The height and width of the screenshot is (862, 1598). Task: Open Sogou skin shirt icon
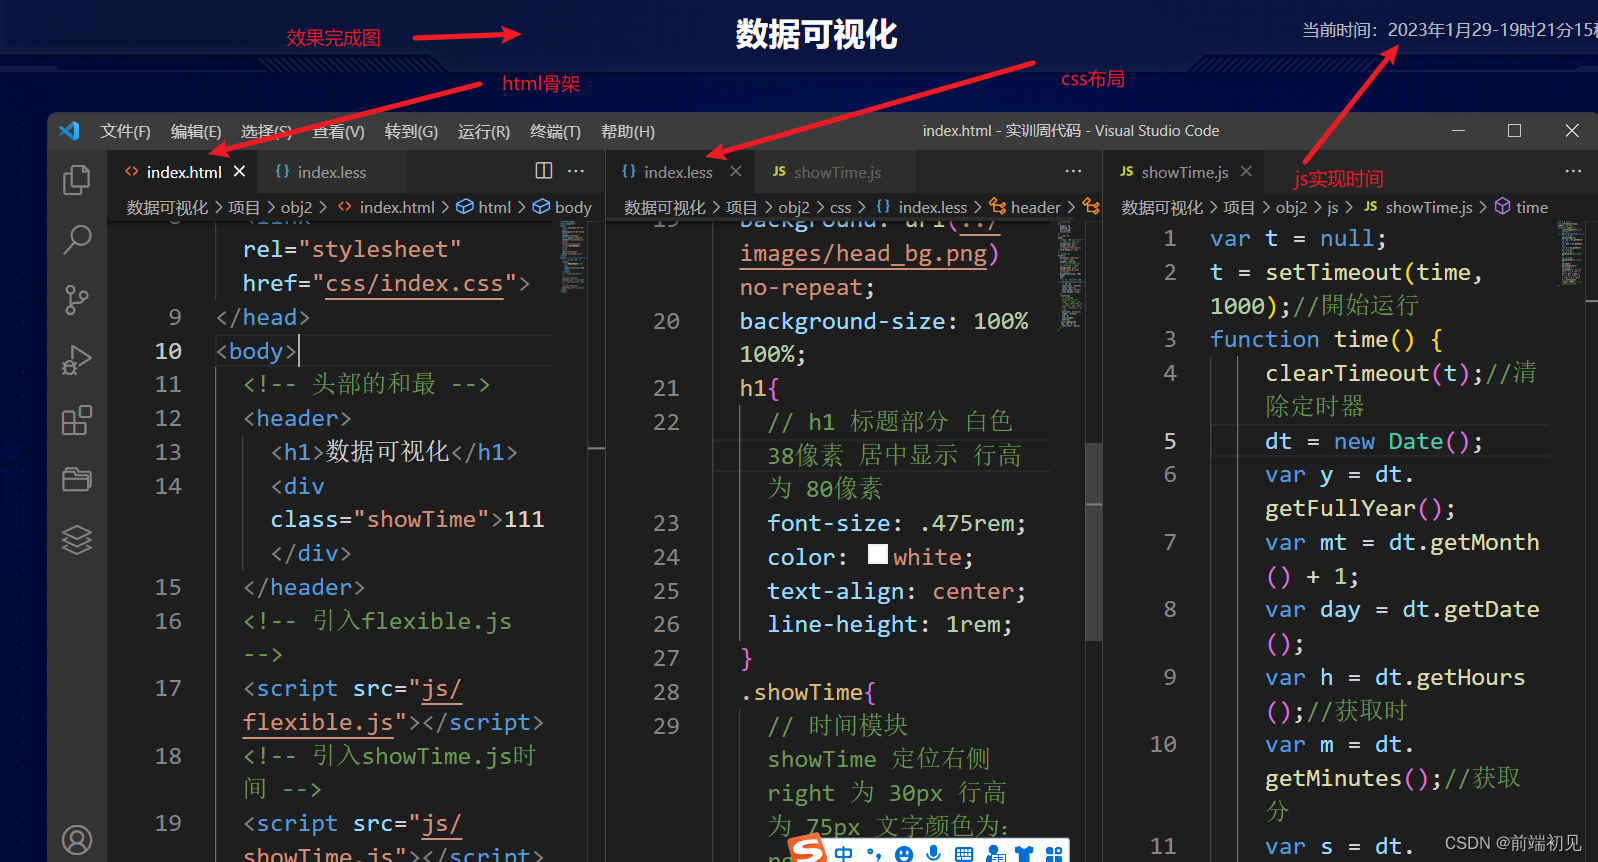[1024, 853]
